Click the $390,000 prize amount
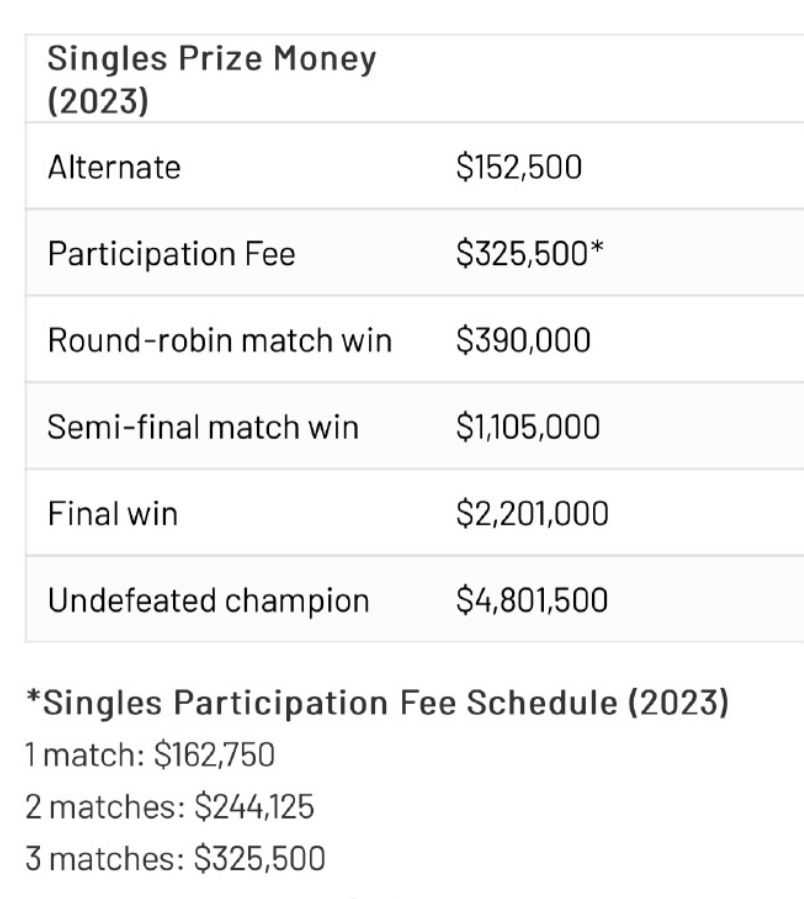The width and height of the screenshot is (804, 899). (x=522, y=341)
